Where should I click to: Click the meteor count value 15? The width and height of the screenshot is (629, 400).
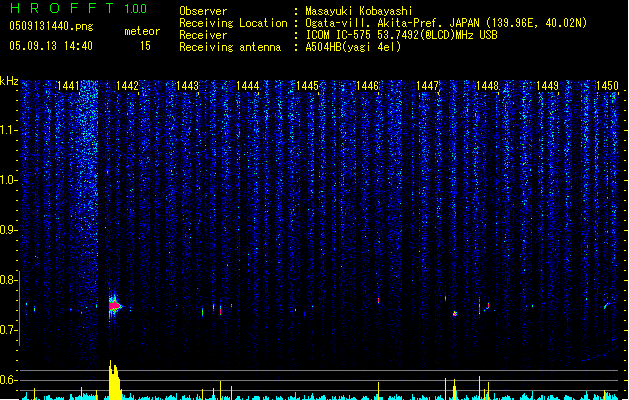145,46
